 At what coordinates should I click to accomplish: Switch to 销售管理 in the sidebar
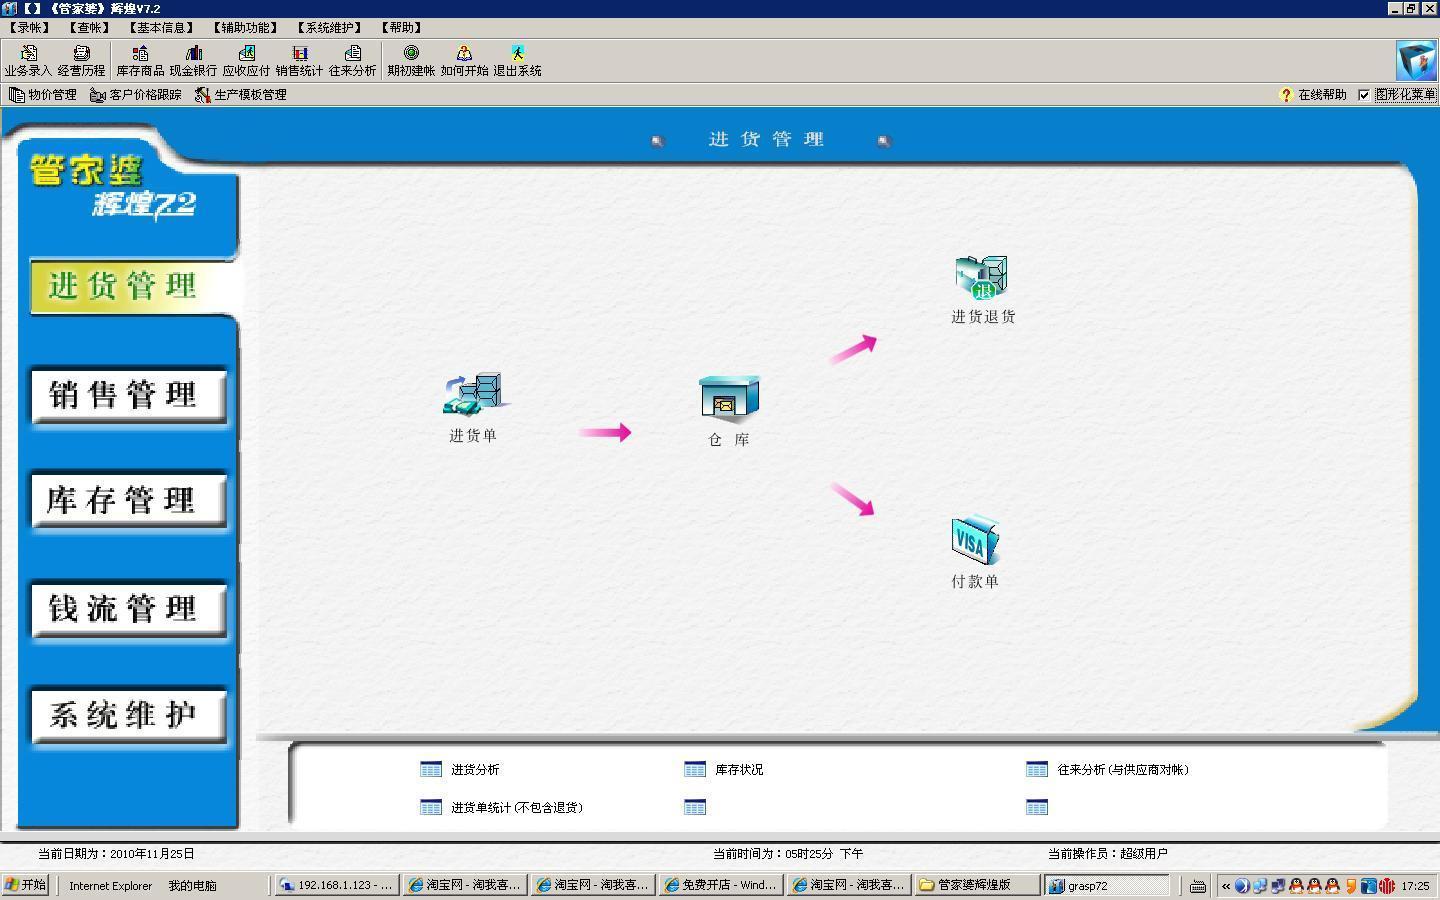[128, 396]
